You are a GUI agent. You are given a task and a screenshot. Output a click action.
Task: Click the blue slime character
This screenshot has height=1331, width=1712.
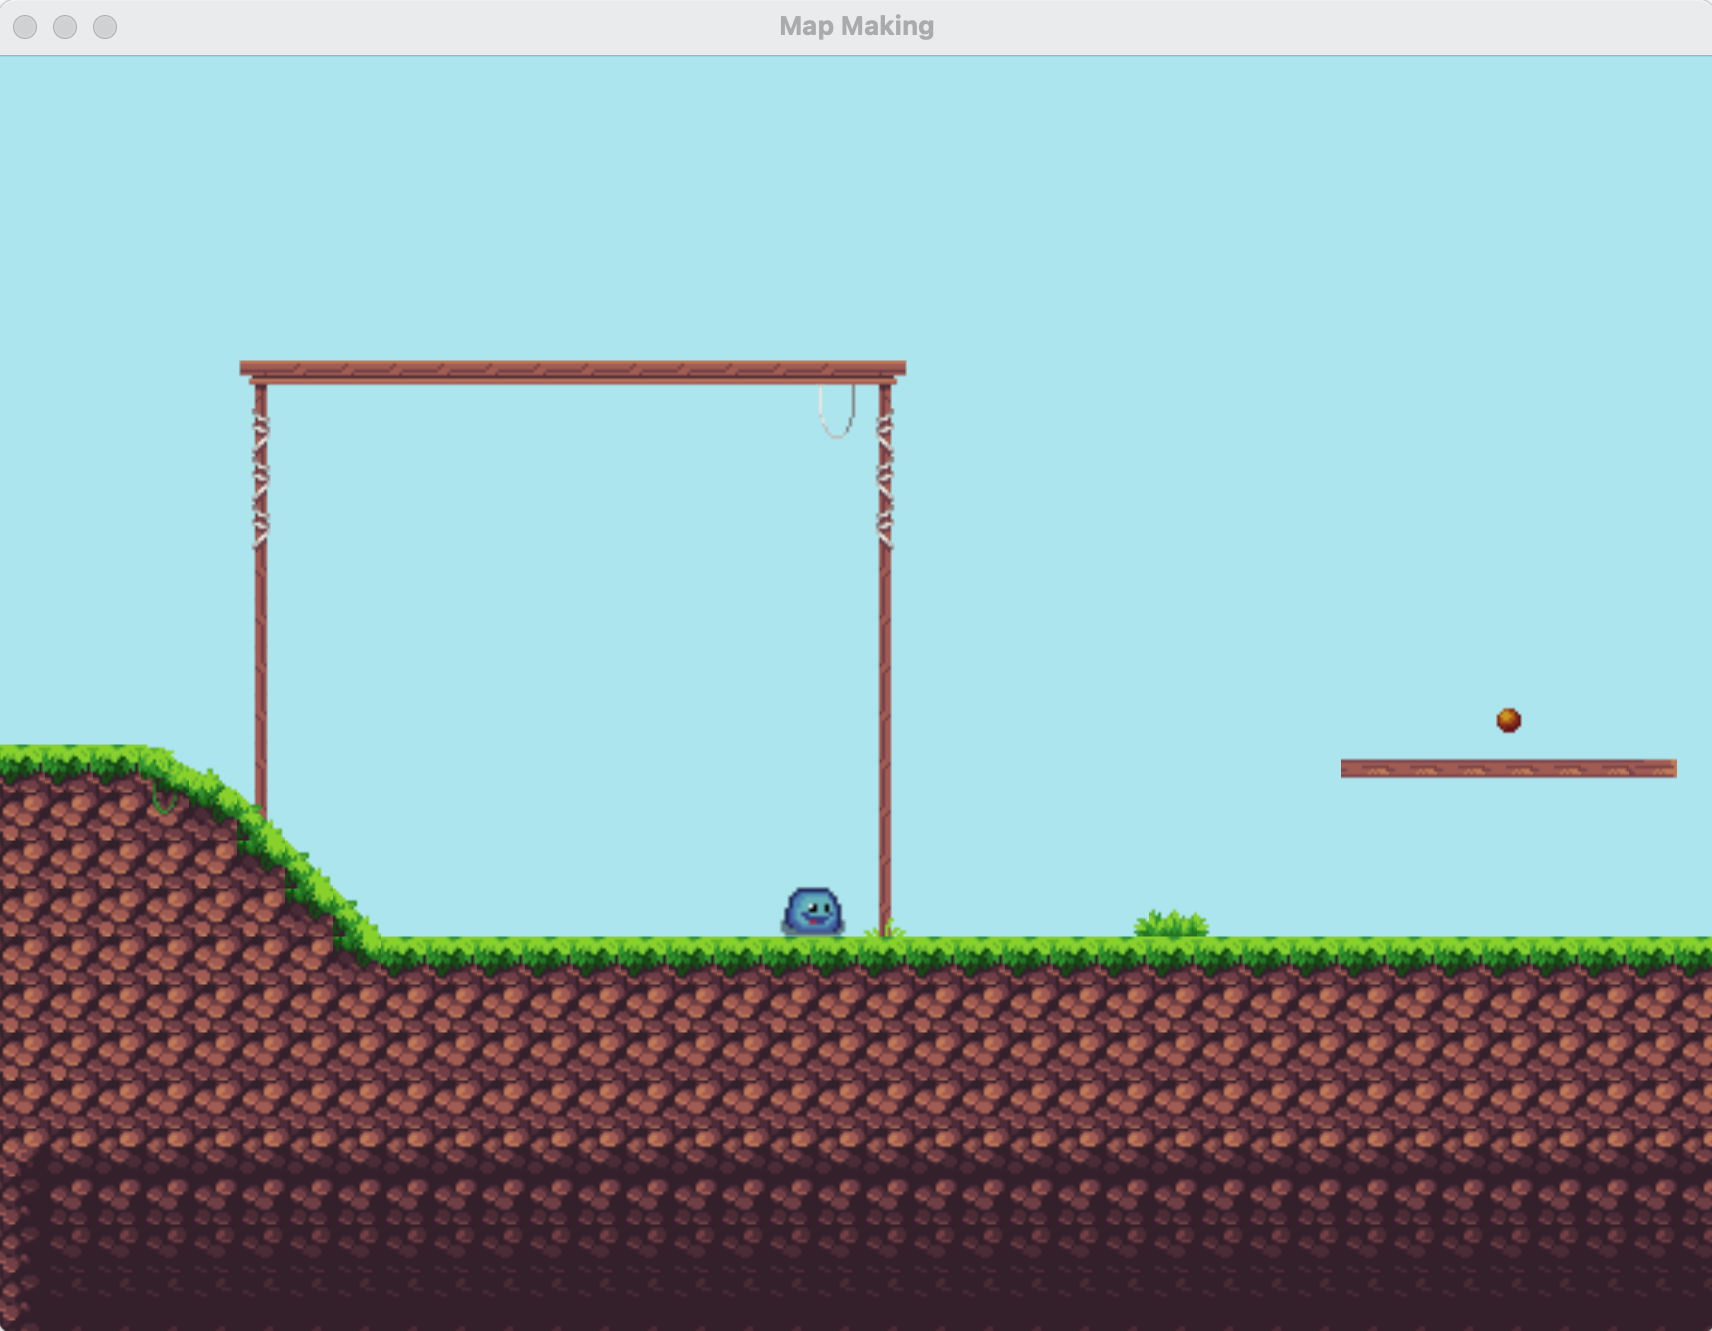pos(813,911)
